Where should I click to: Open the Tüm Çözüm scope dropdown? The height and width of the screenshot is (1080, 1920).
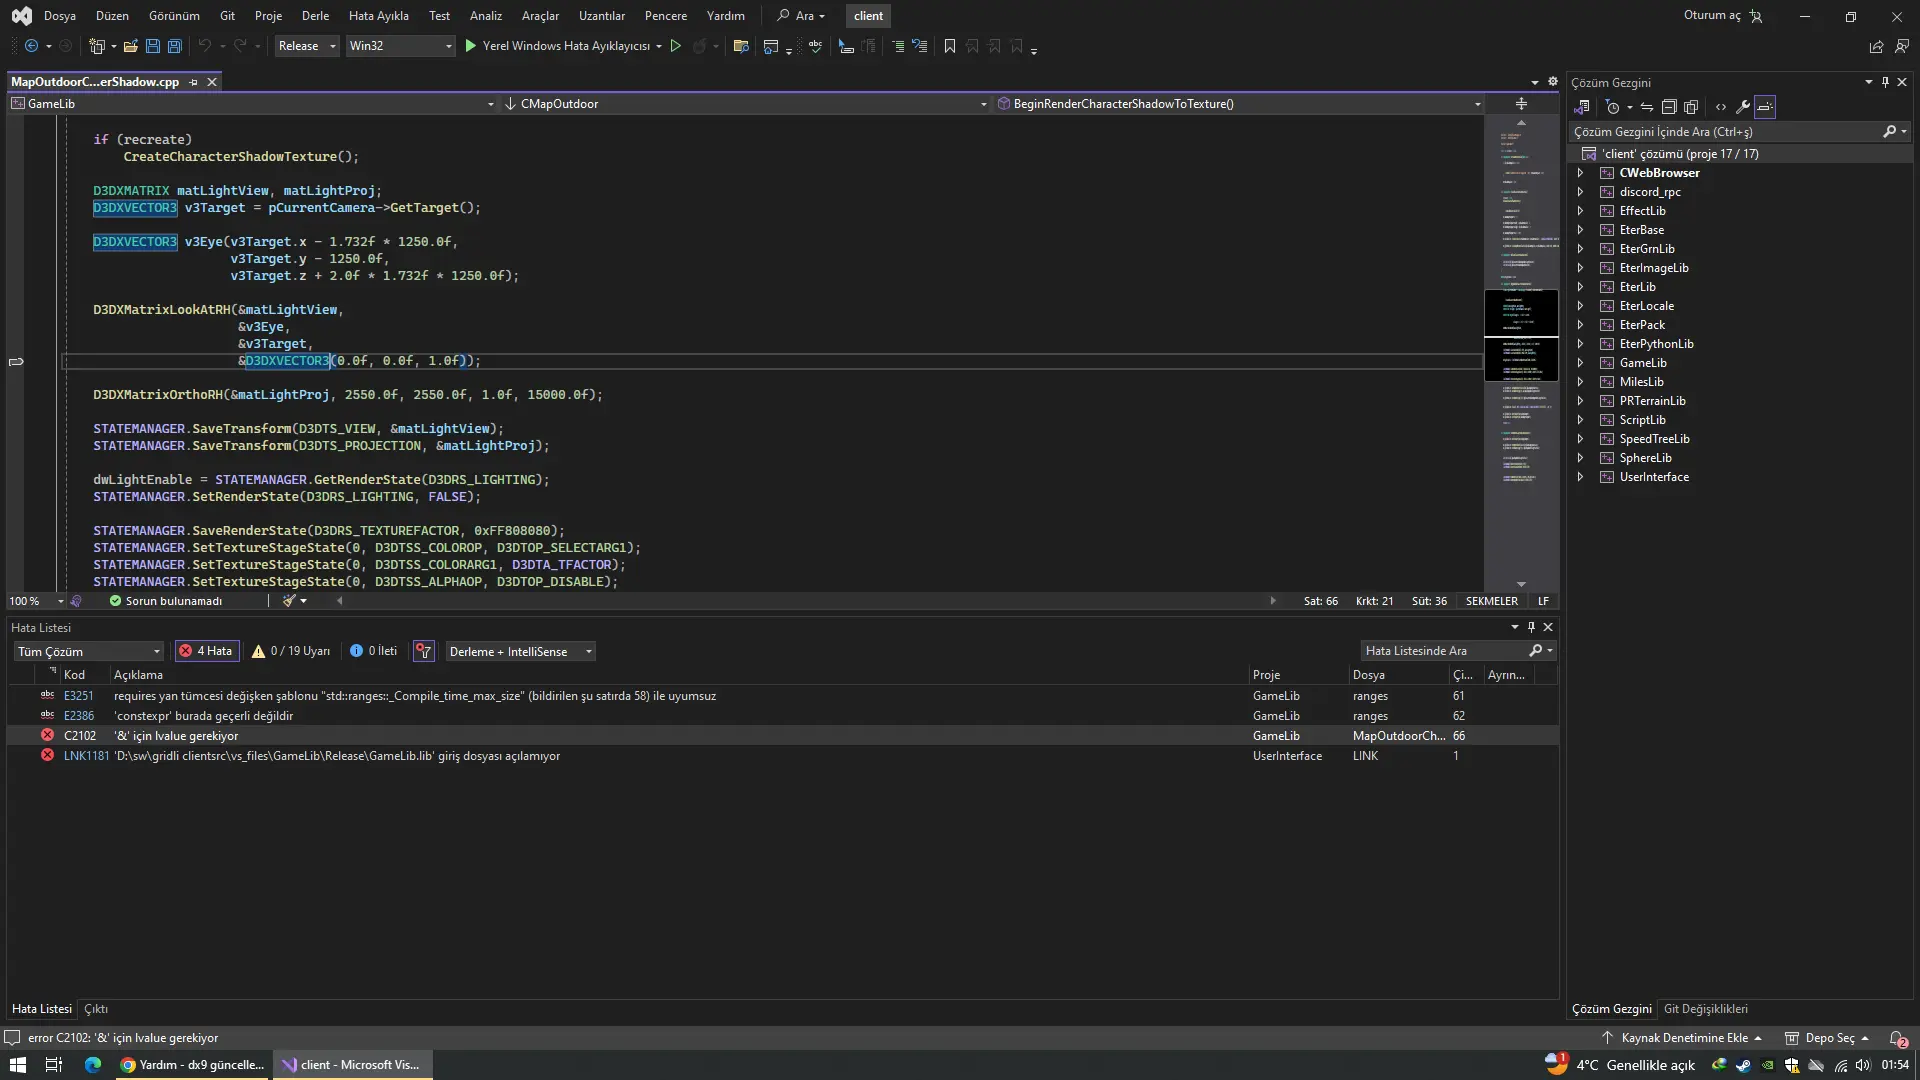[x=89, y=652]
